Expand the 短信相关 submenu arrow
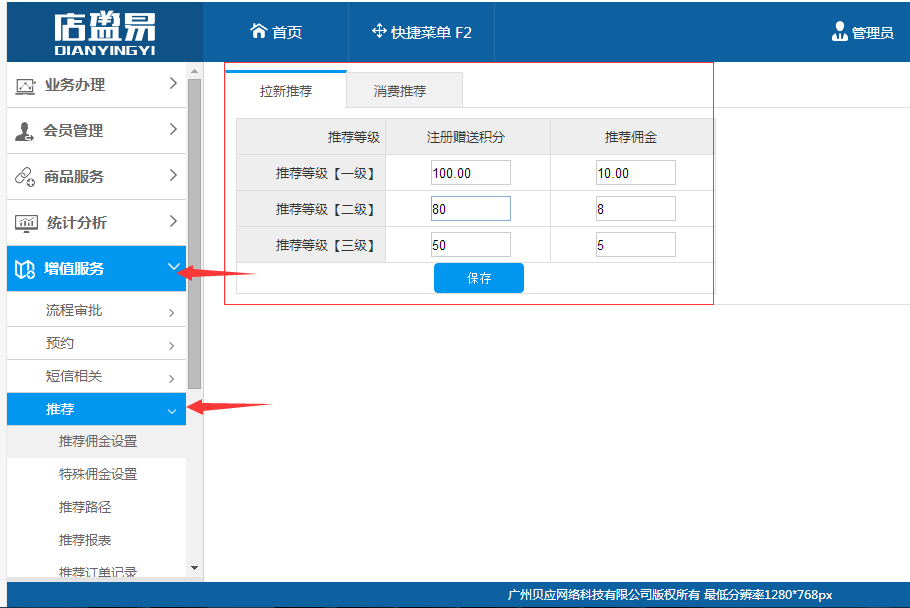This screenshot has height=608, width=910. [x=171, y=379]
